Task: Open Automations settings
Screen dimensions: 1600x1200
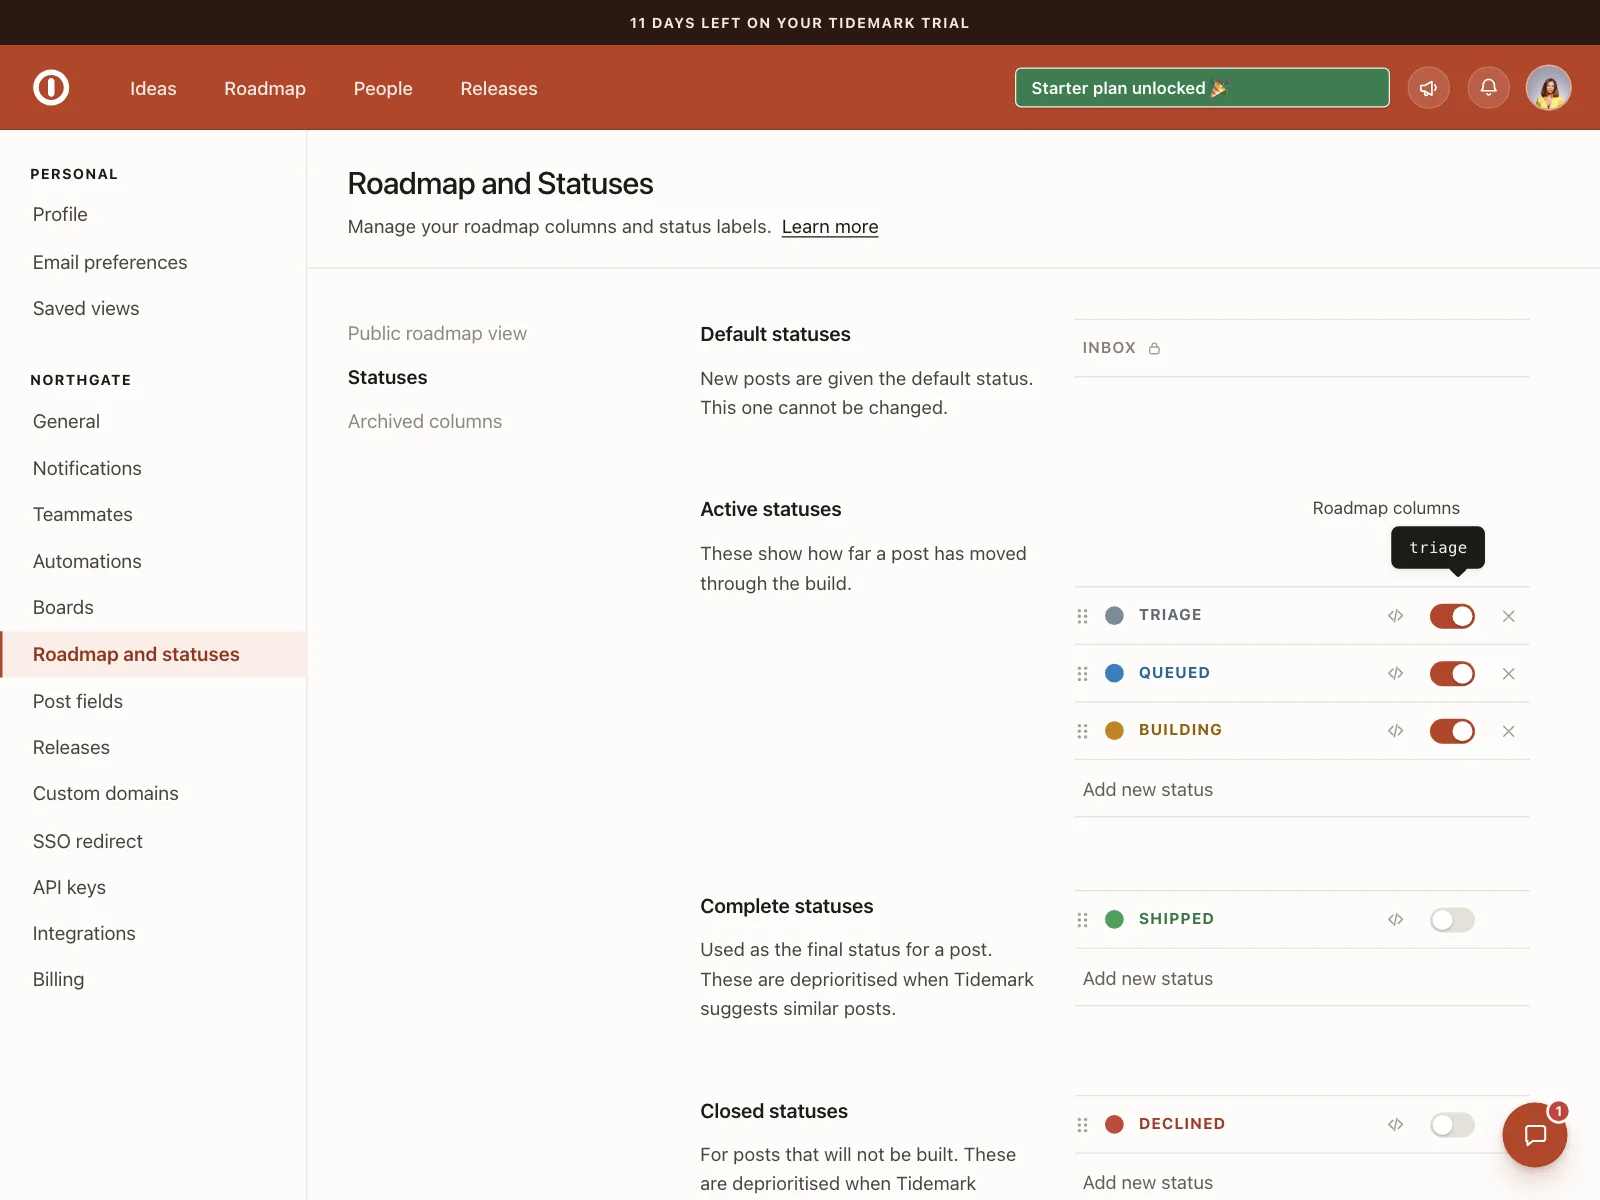Action: pos(87,562)
